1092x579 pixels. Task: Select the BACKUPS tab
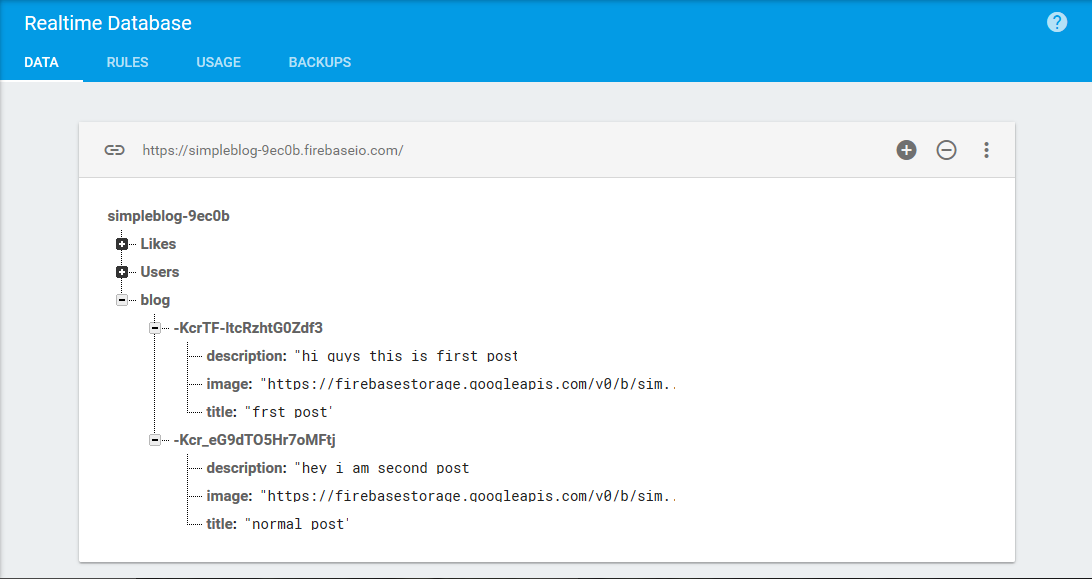click(x=319, y=62)
